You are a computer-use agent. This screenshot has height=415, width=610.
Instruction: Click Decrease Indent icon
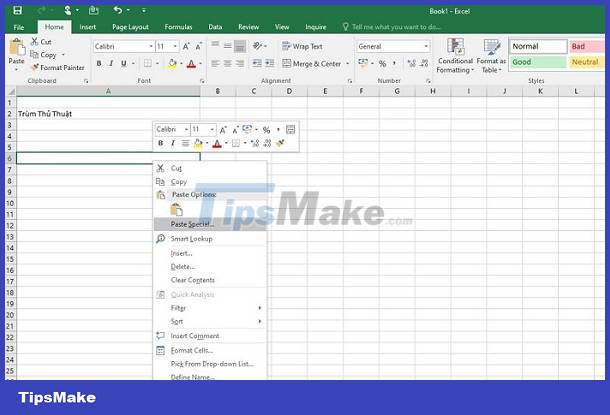pyautogui.click(x=257, y=63)
